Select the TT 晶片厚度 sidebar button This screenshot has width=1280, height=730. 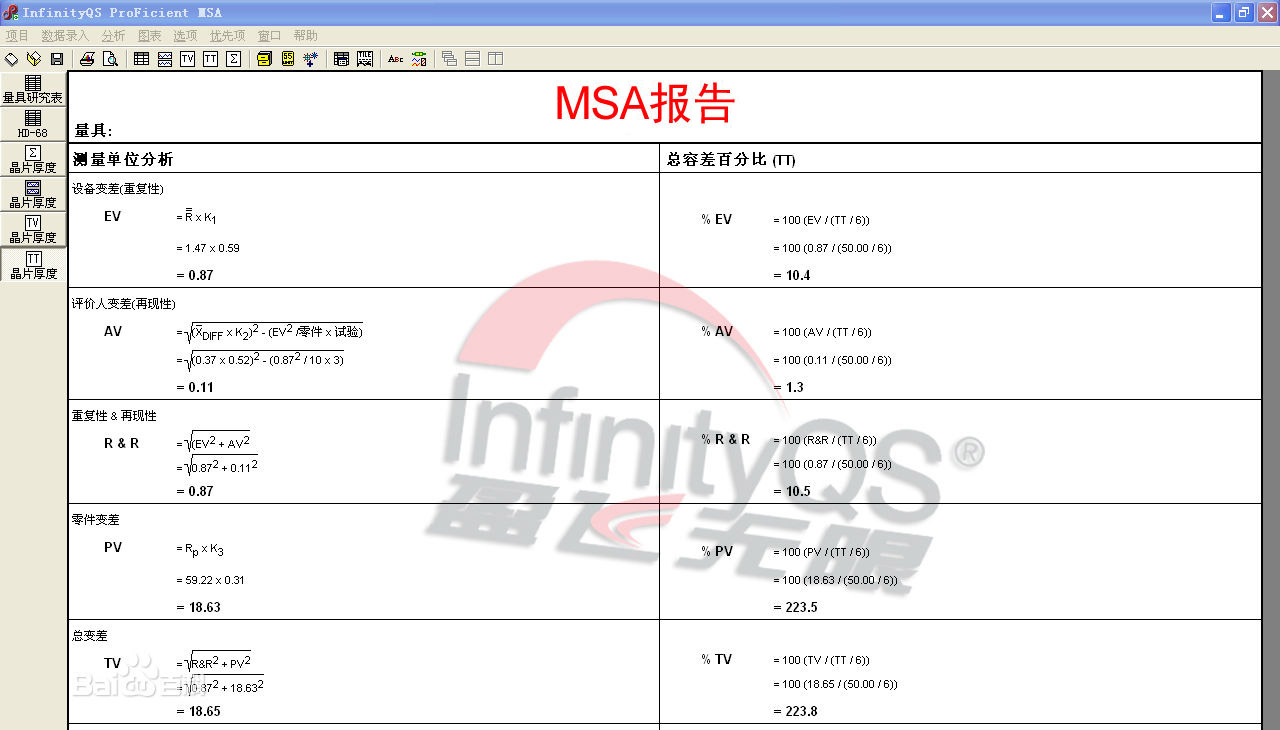33,265
